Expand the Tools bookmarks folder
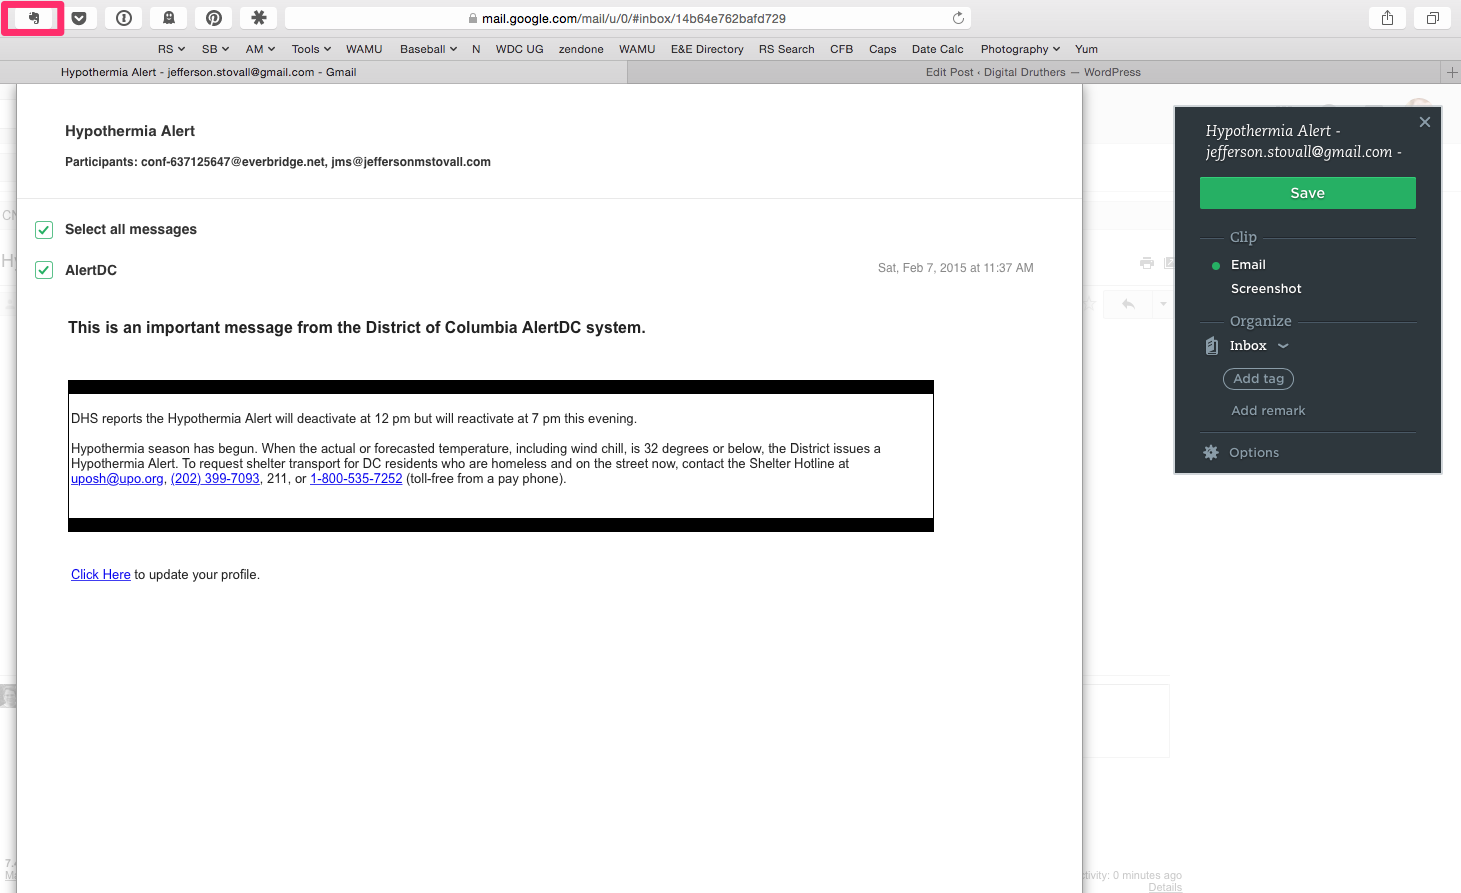Screen dimensions: 1461x893 [x=311, y=49]
